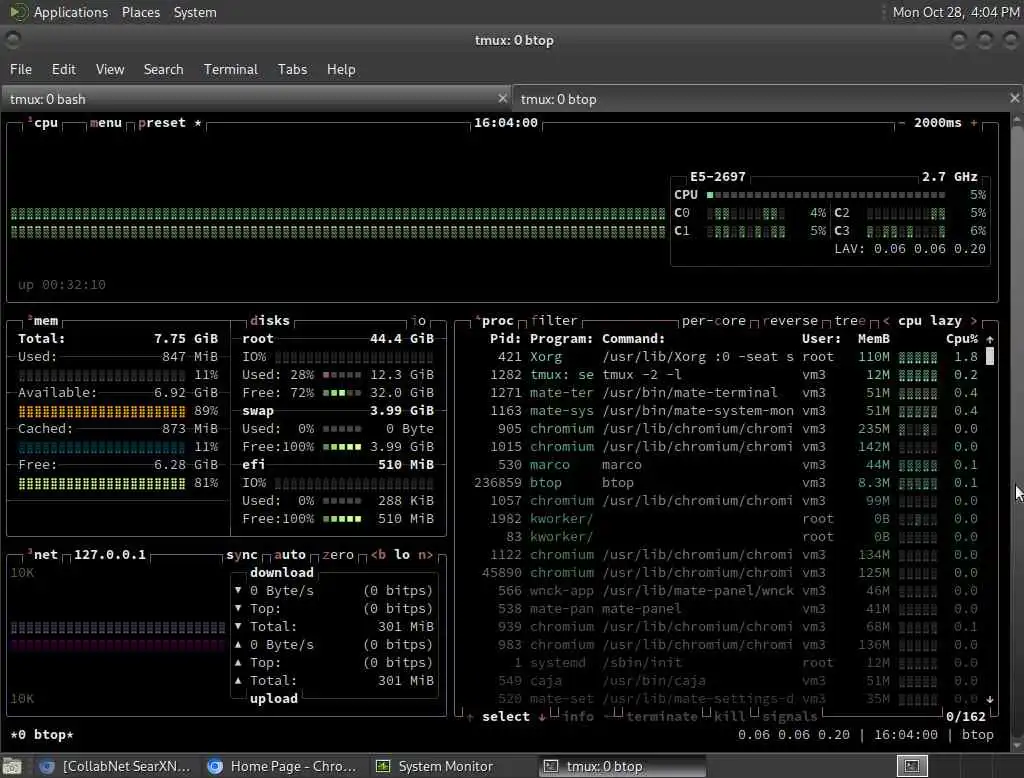
Task: Toggle the mem box header
Action: [43, 321]
